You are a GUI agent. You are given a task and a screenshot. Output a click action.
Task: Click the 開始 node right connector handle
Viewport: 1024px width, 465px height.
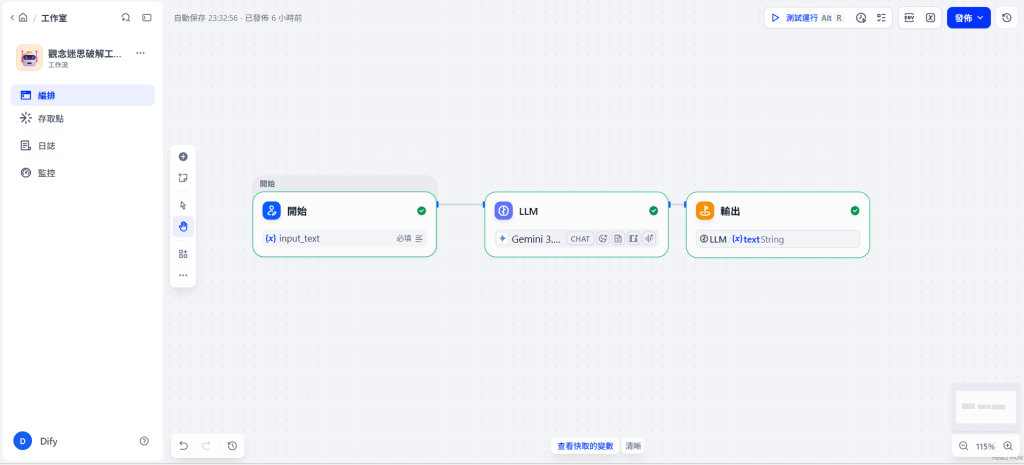coord(437,204)
